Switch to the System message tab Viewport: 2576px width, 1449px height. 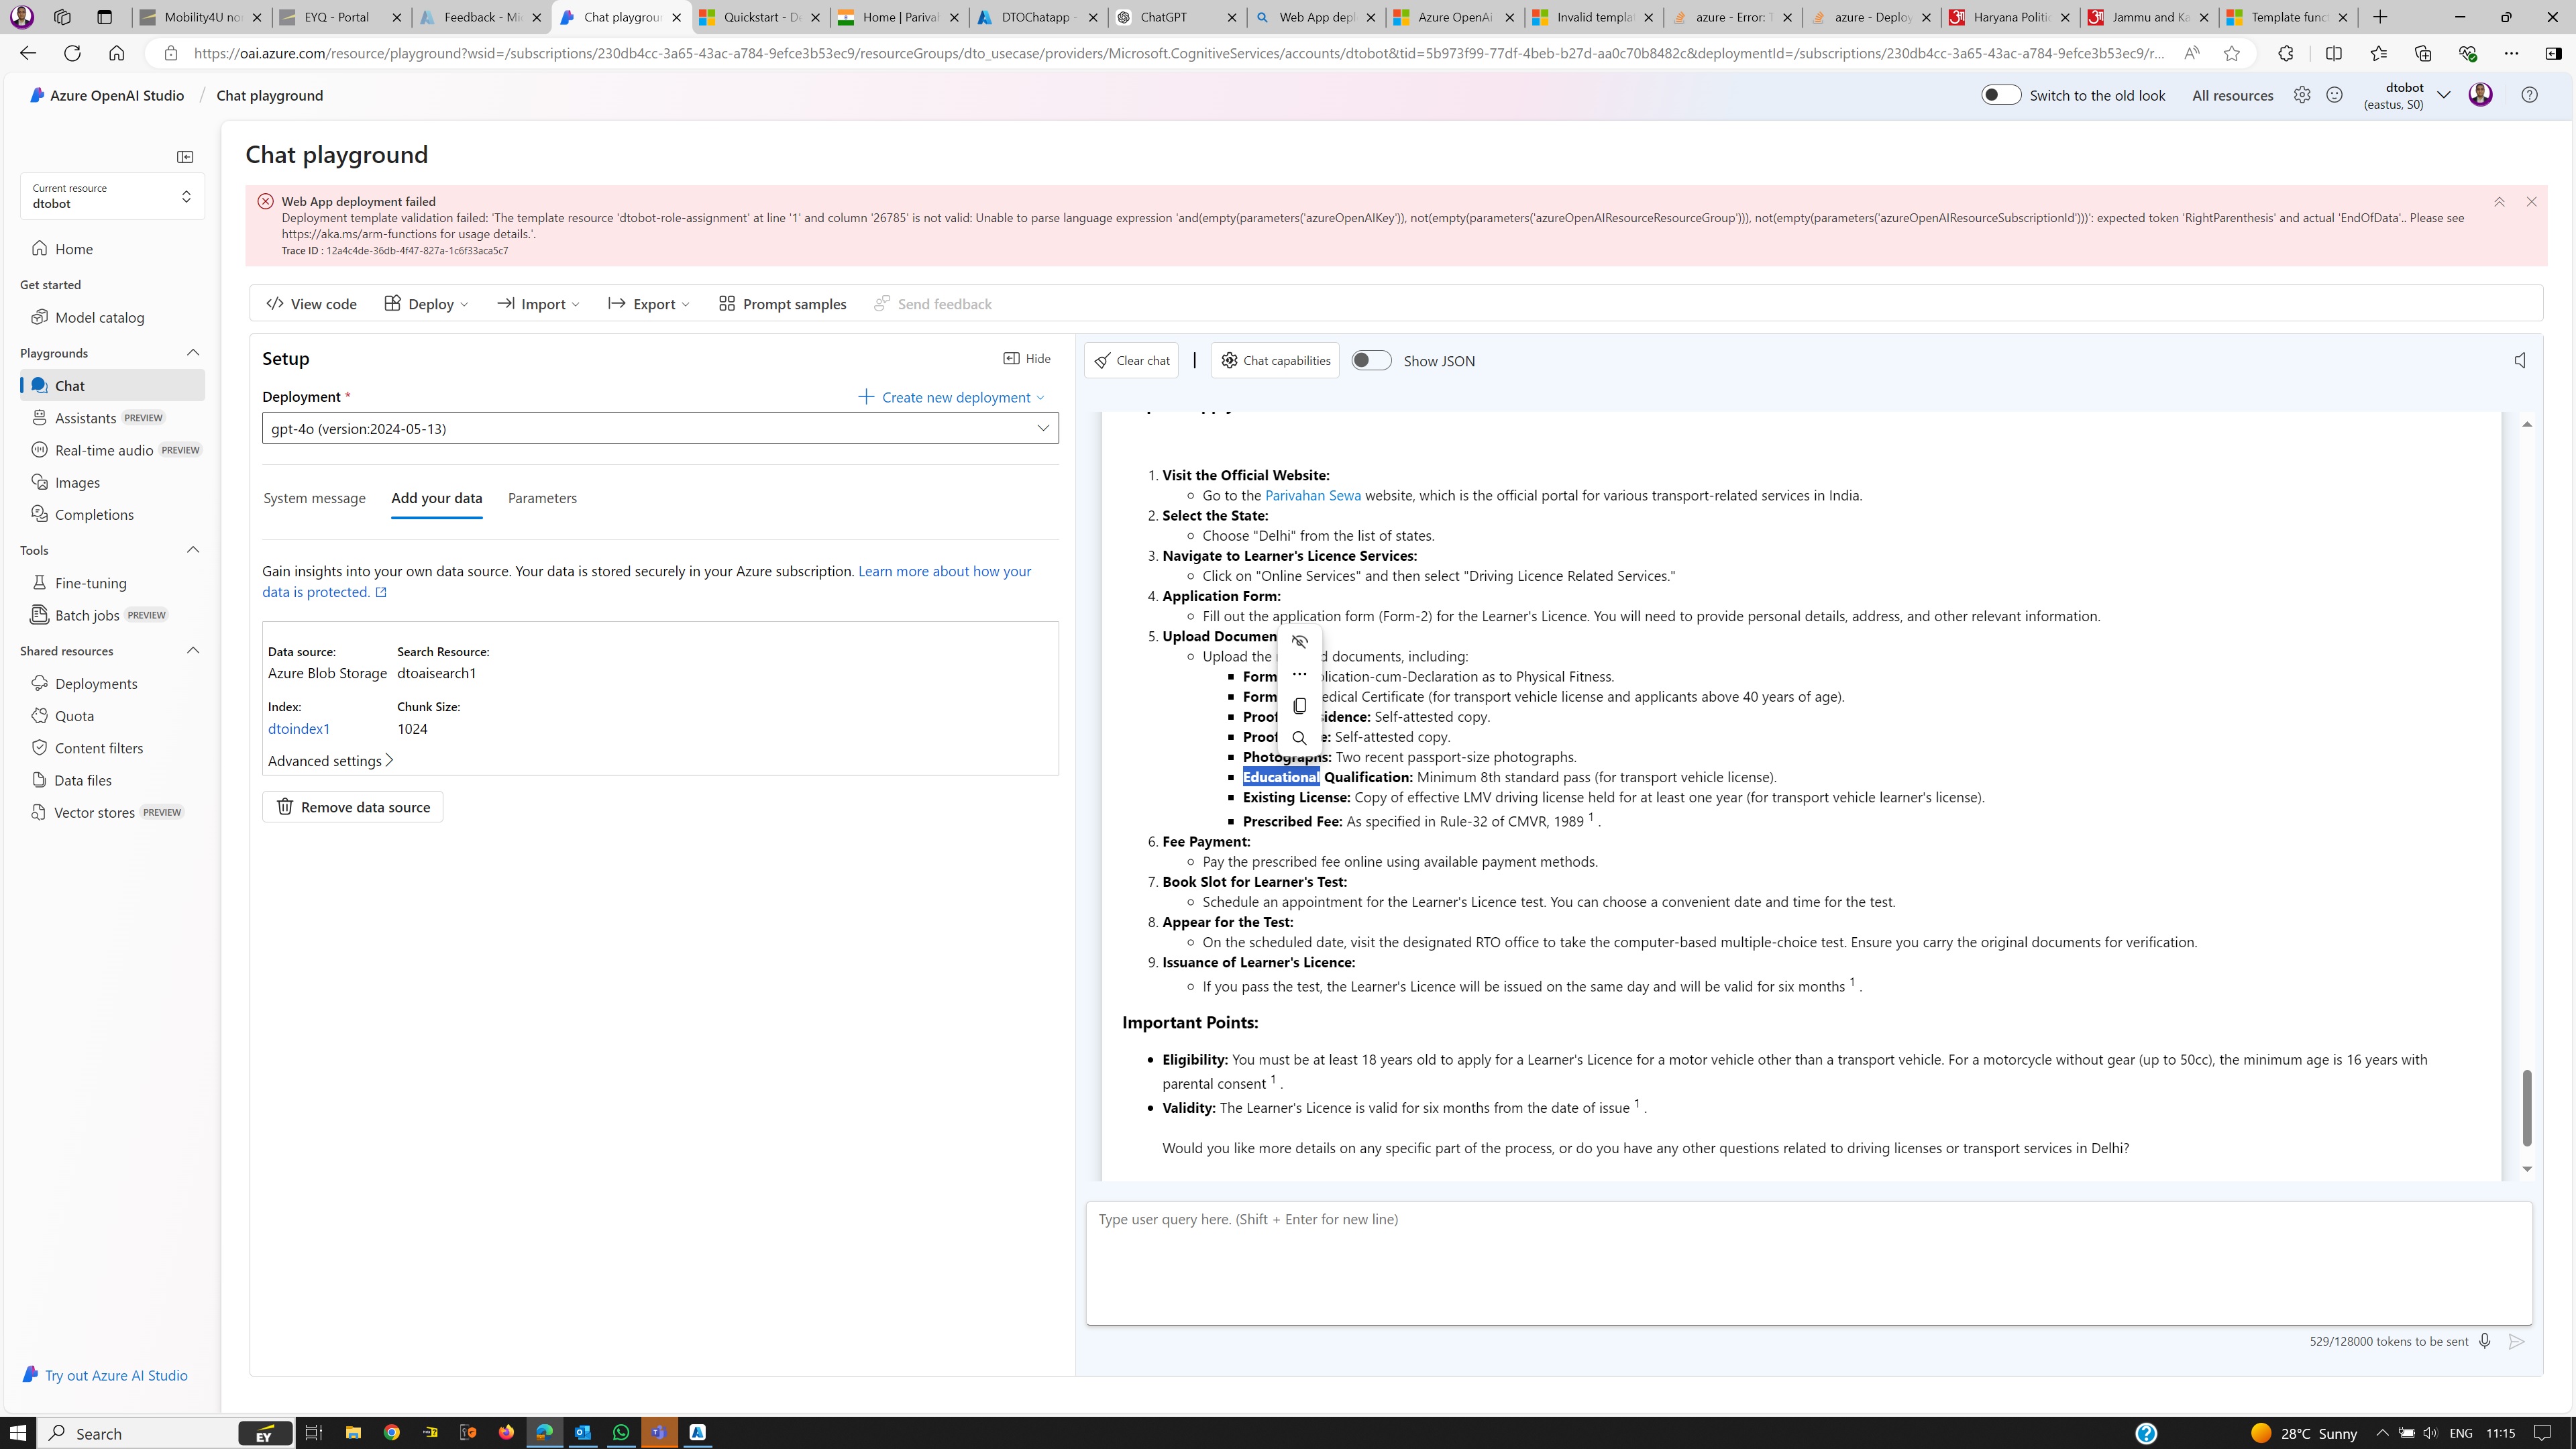(x=313, y=497)
